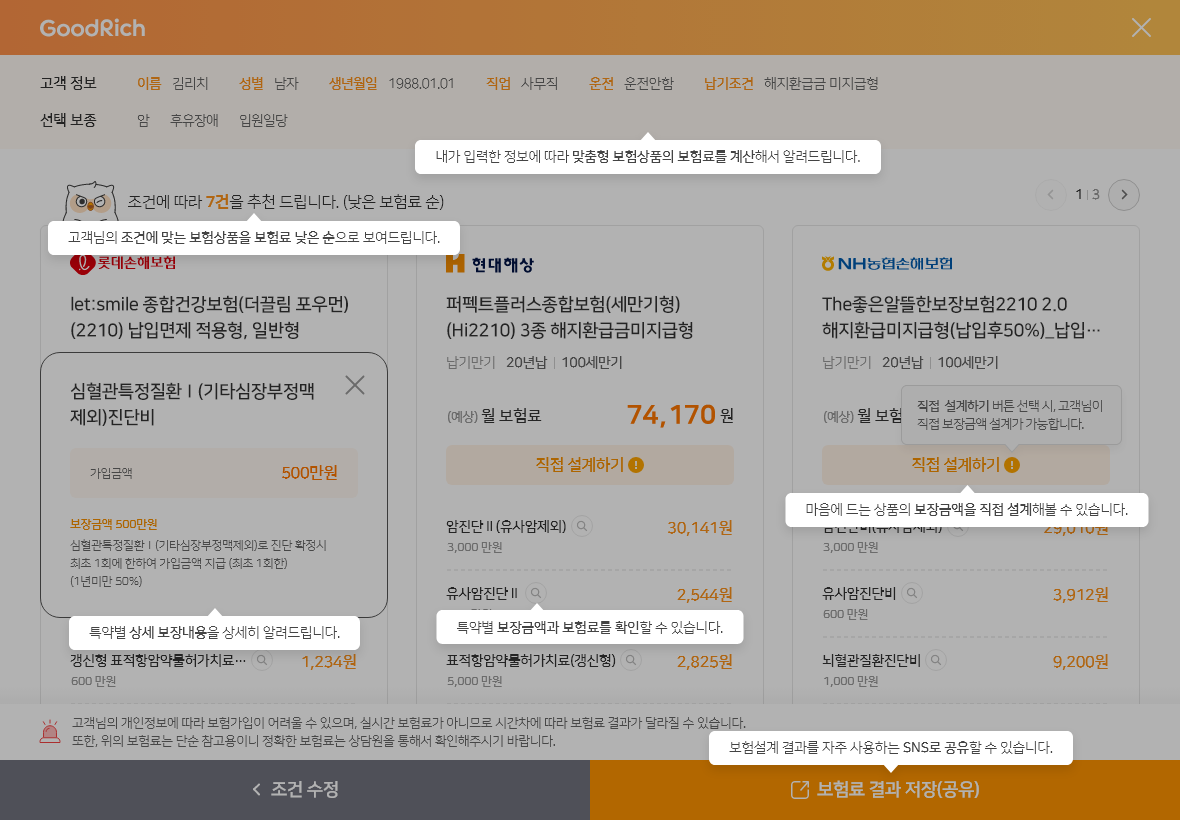Select 퍼펙트플러스종합보험(세만기형) product title

pos(570,317)
